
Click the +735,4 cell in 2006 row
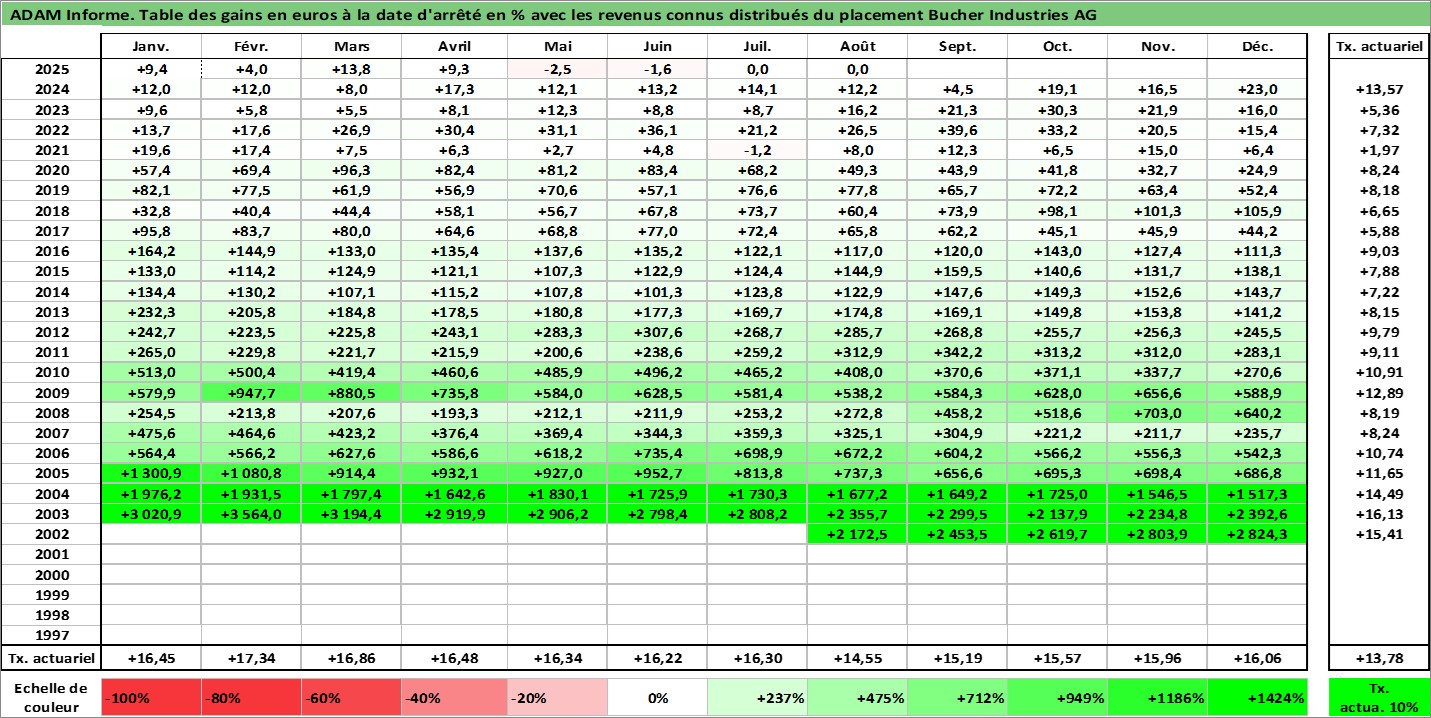click(658, 453)
